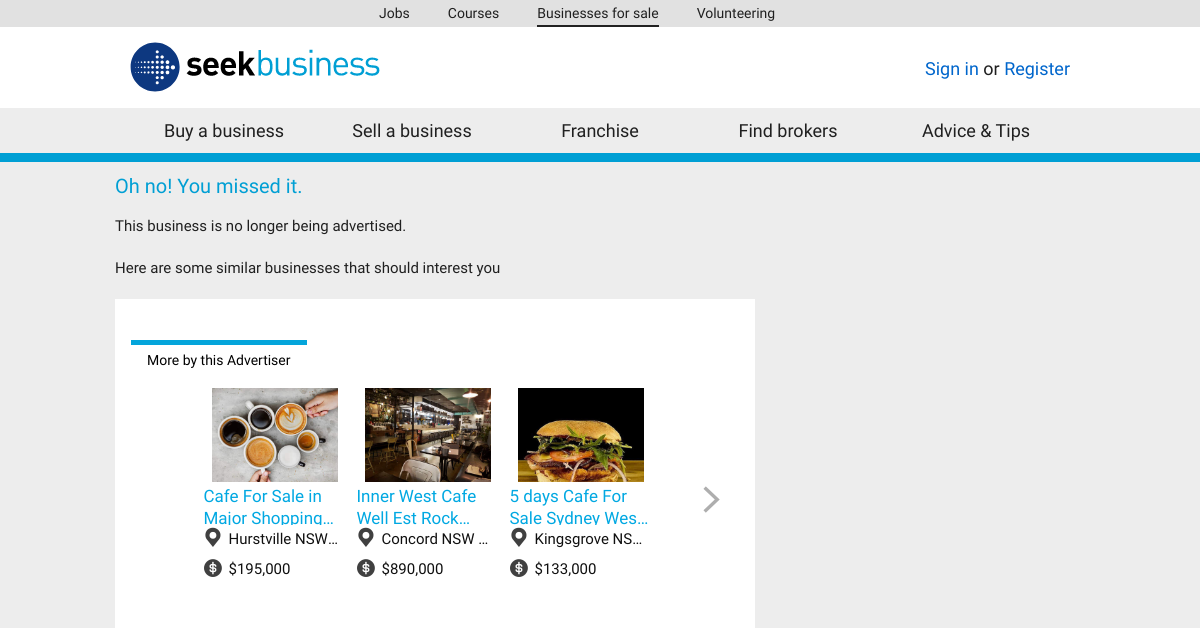Image resolution: width=1200 pixels, height=628 pixels.
Task: Click the dollar icon next to $133,000
Action: pyautogui.click(x=519, y=568)
